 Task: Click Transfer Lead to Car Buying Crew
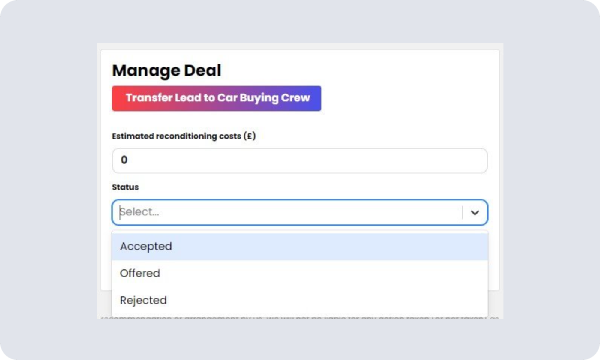(217, 98)
